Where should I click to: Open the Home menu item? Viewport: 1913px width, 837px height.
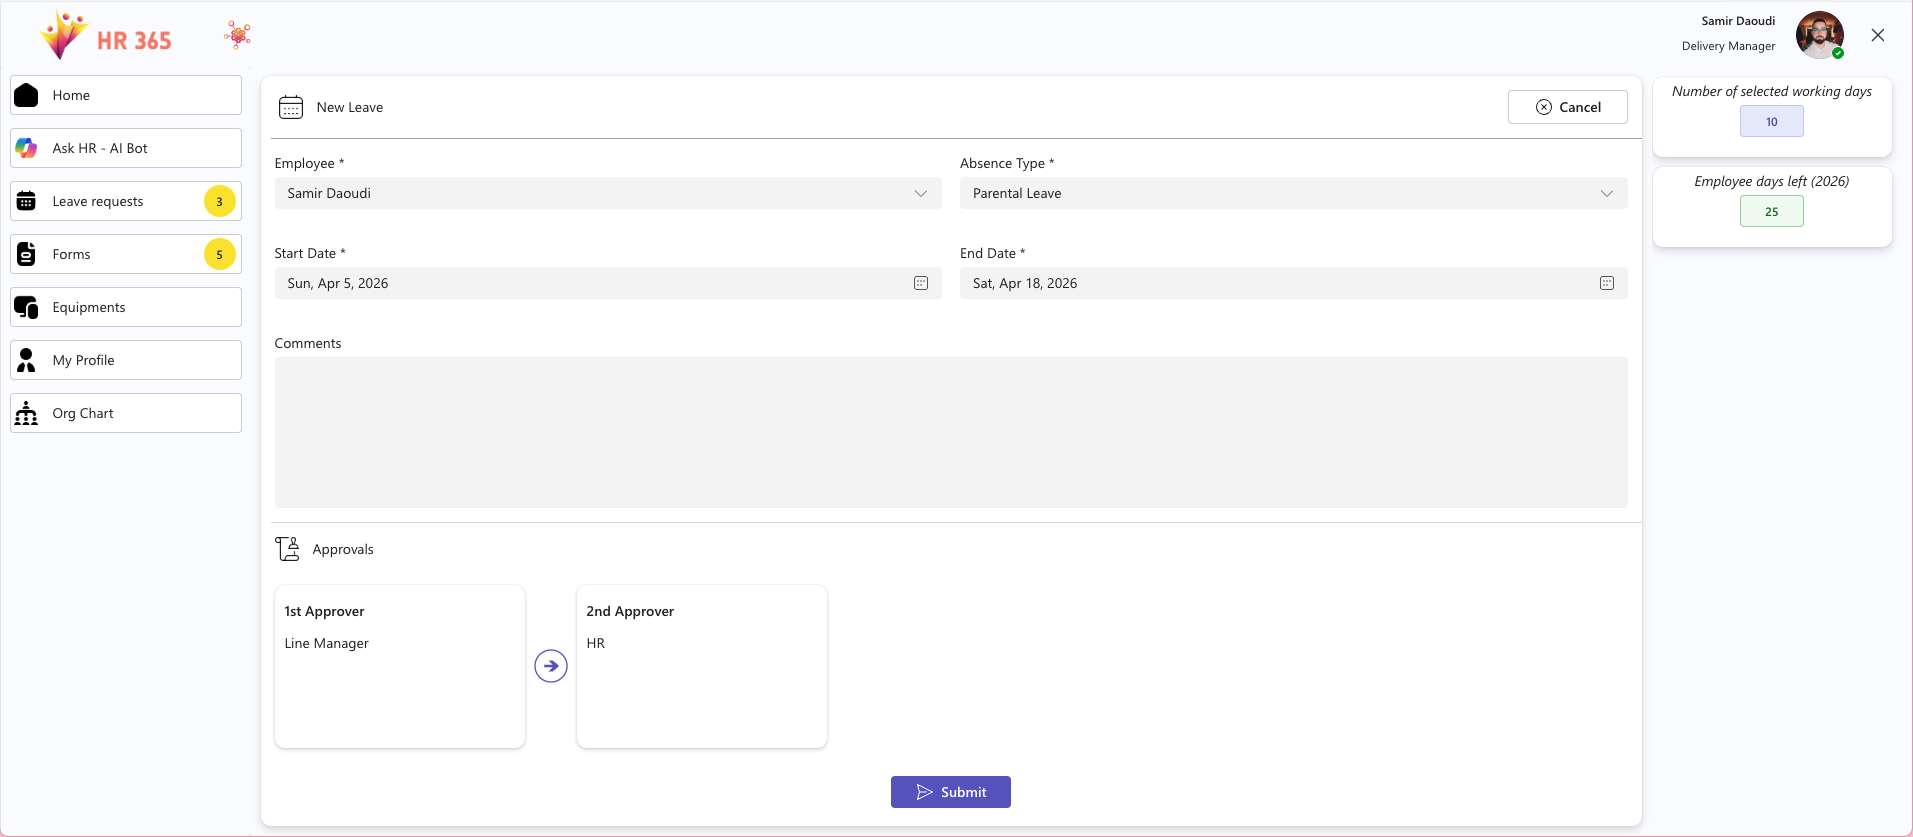point(126,95)
